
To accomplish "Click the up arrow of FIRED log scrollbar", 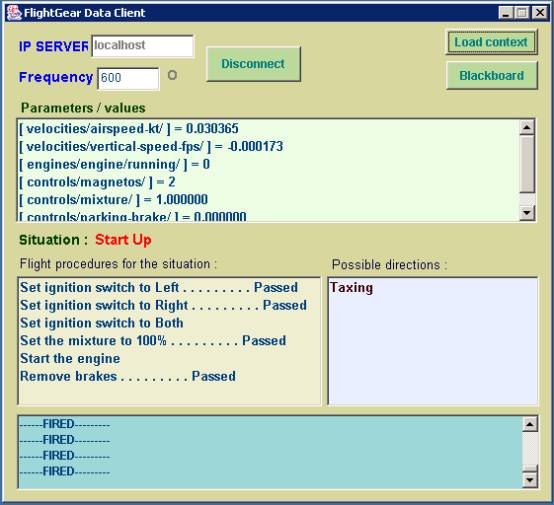I will pyautogui.click(x=530, y=424).
